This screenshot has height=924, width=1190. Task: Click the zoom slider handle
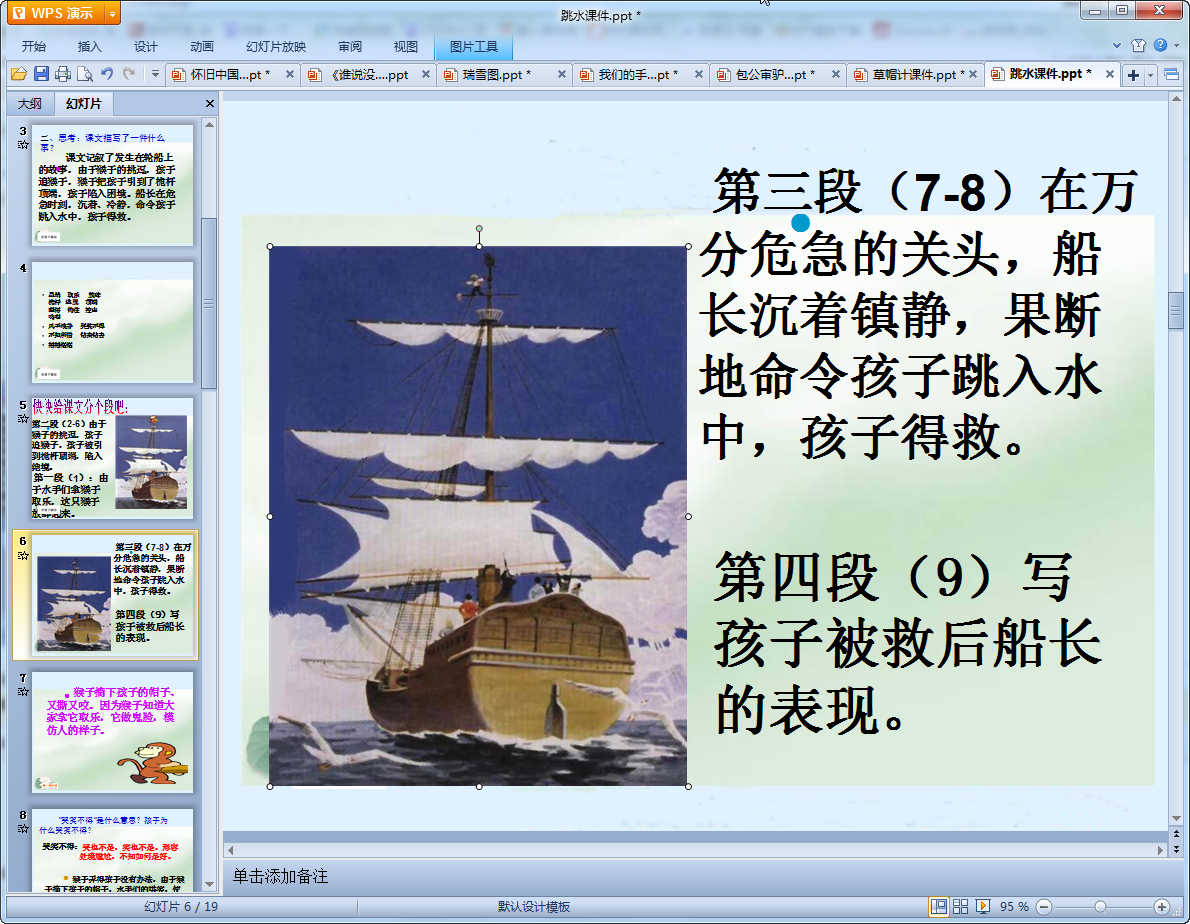tap(1100, 907)
